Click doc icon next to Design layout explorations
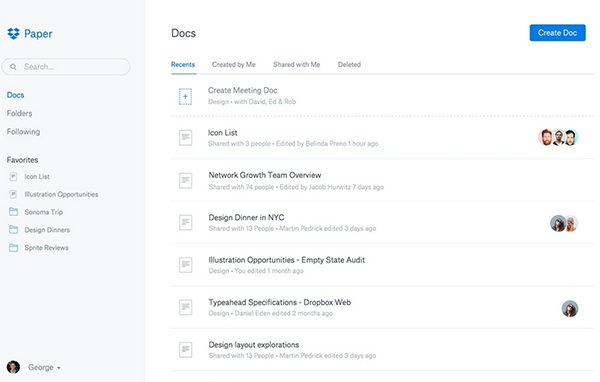This screenshot has width=600, height=382. click(186, 349)
